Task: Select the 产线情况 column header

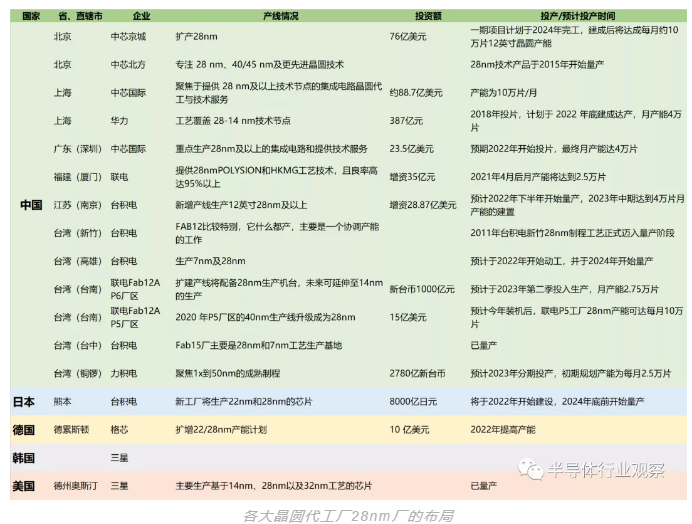Action: (280, 17)
